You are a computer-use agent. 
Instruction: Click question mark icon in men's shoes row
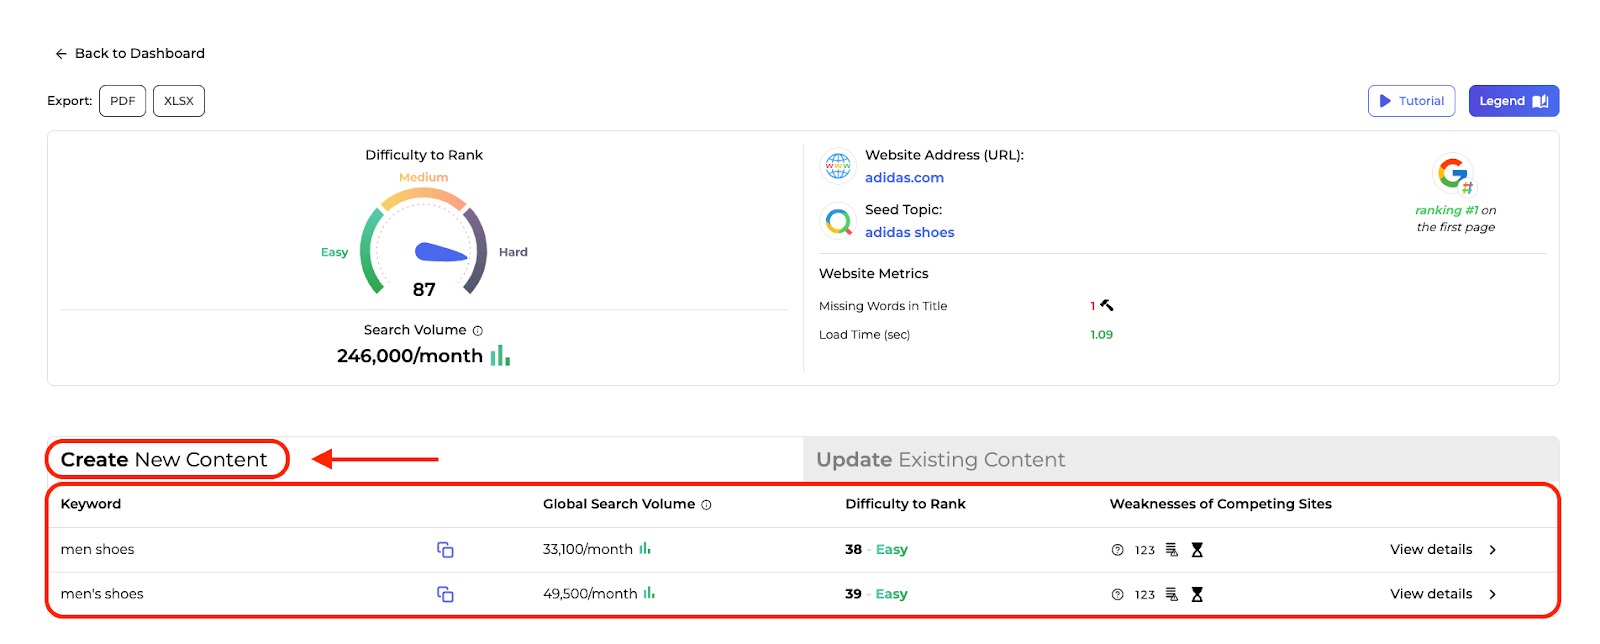tap(1117, 595)
